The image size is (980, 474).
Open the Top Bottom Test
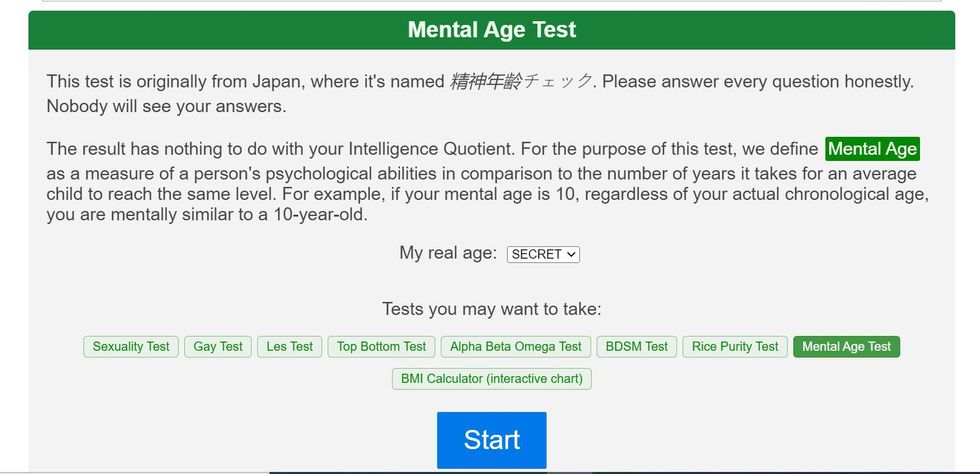[x=381, y=347]
